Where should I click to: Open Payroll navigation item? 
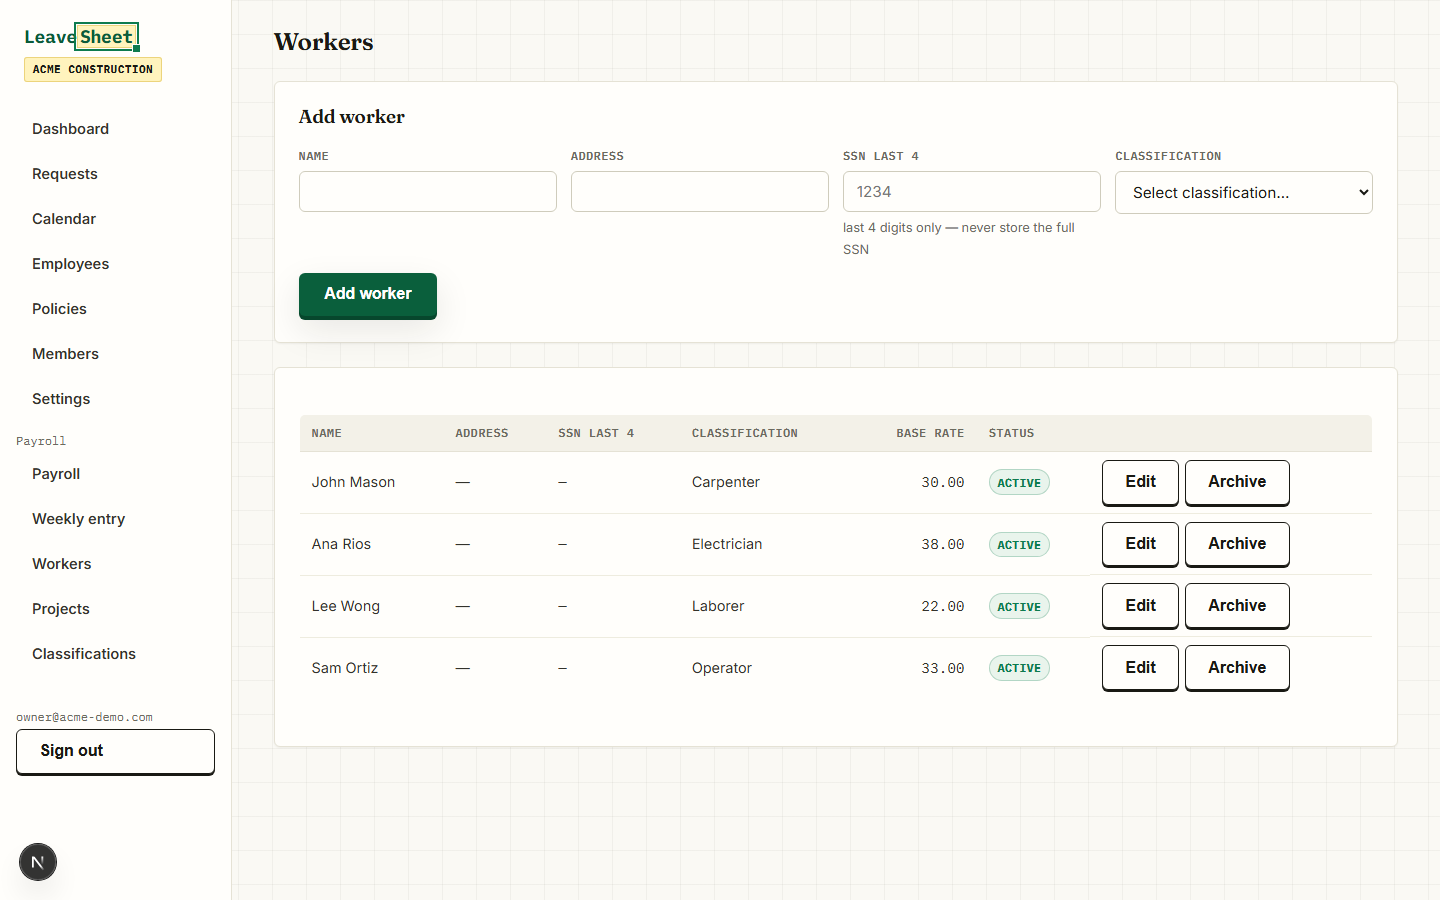click(x=56, y=474)
